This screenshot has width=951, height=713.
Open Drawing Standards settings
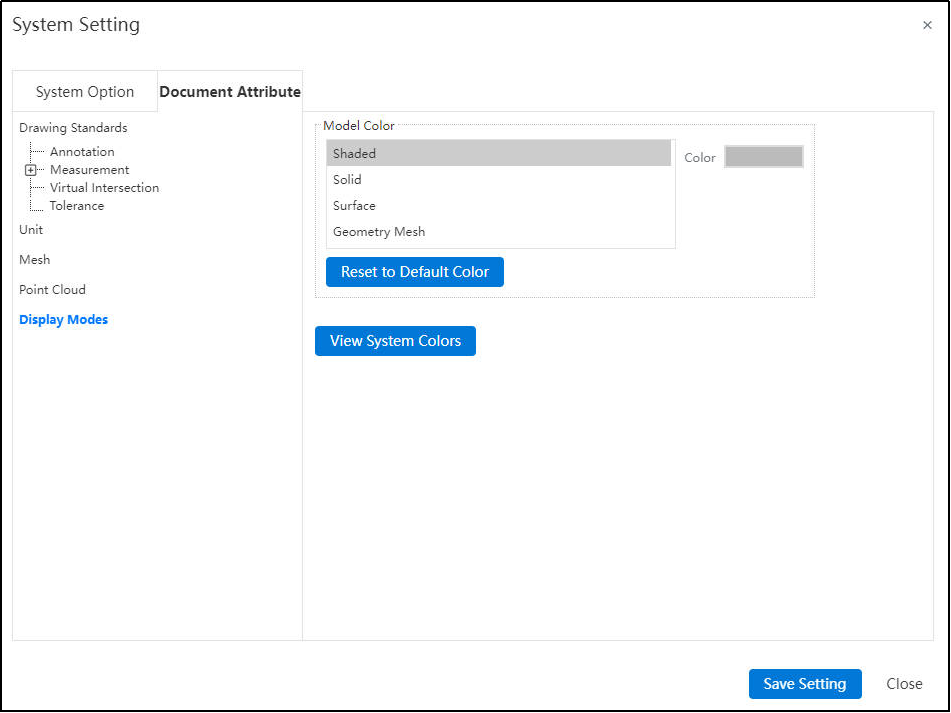73,128
